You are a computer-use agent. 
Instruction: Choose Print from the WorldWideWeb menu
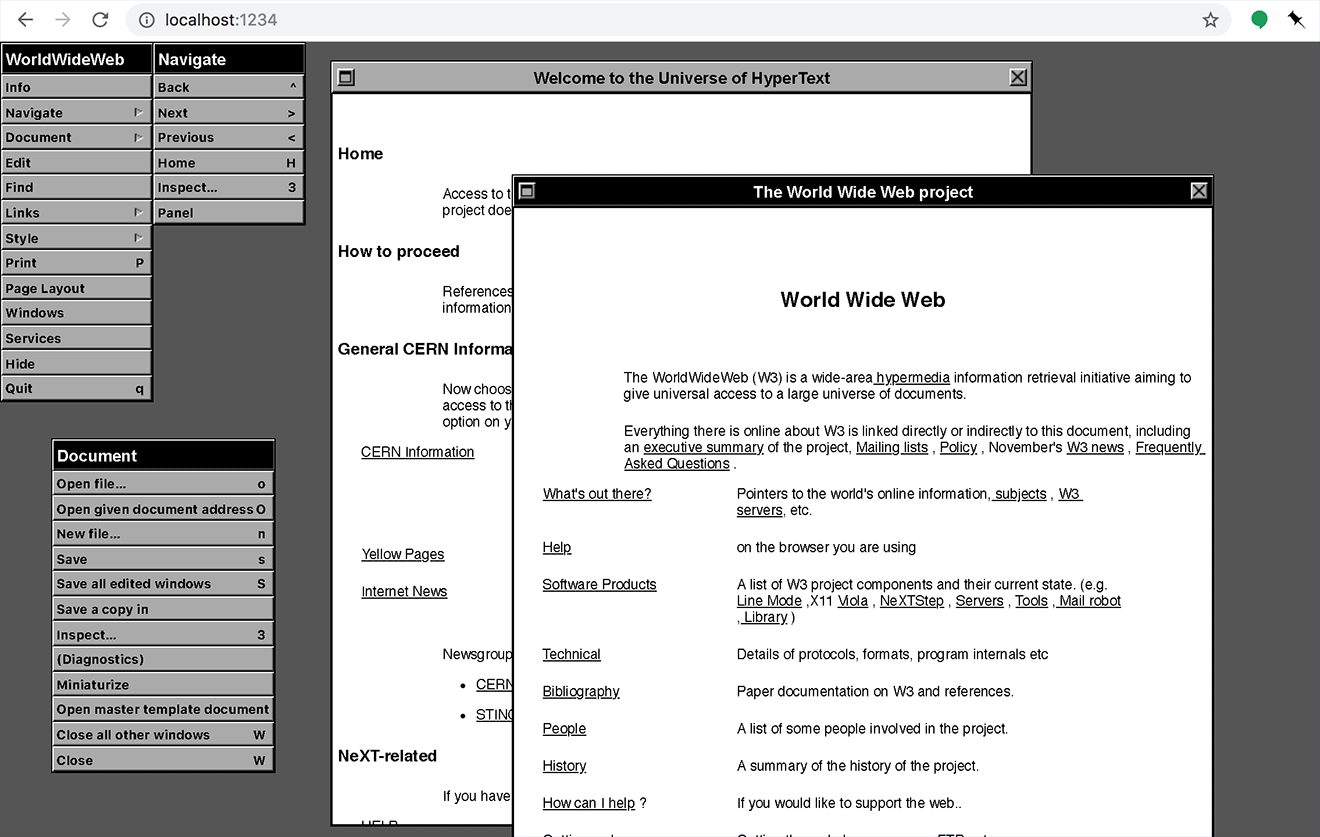pyautogui.click(x=76, y=263)
